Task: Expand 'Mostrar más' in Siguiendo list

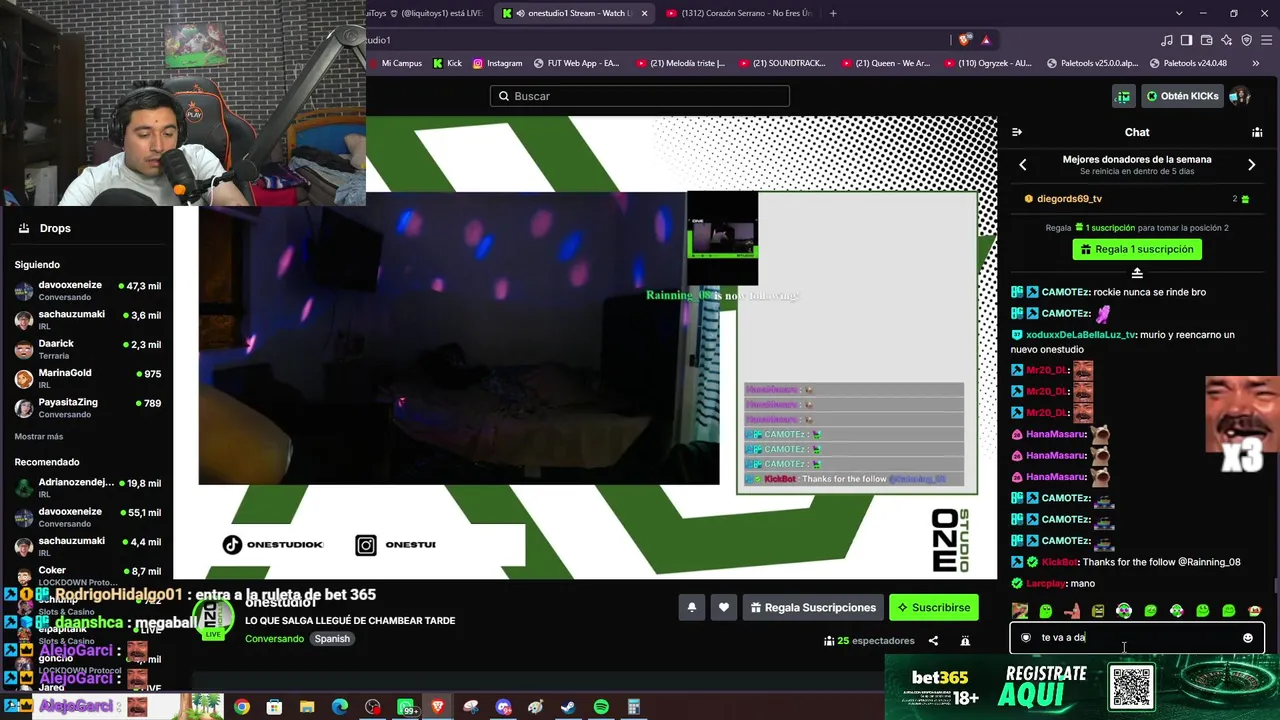Action: 39,437
